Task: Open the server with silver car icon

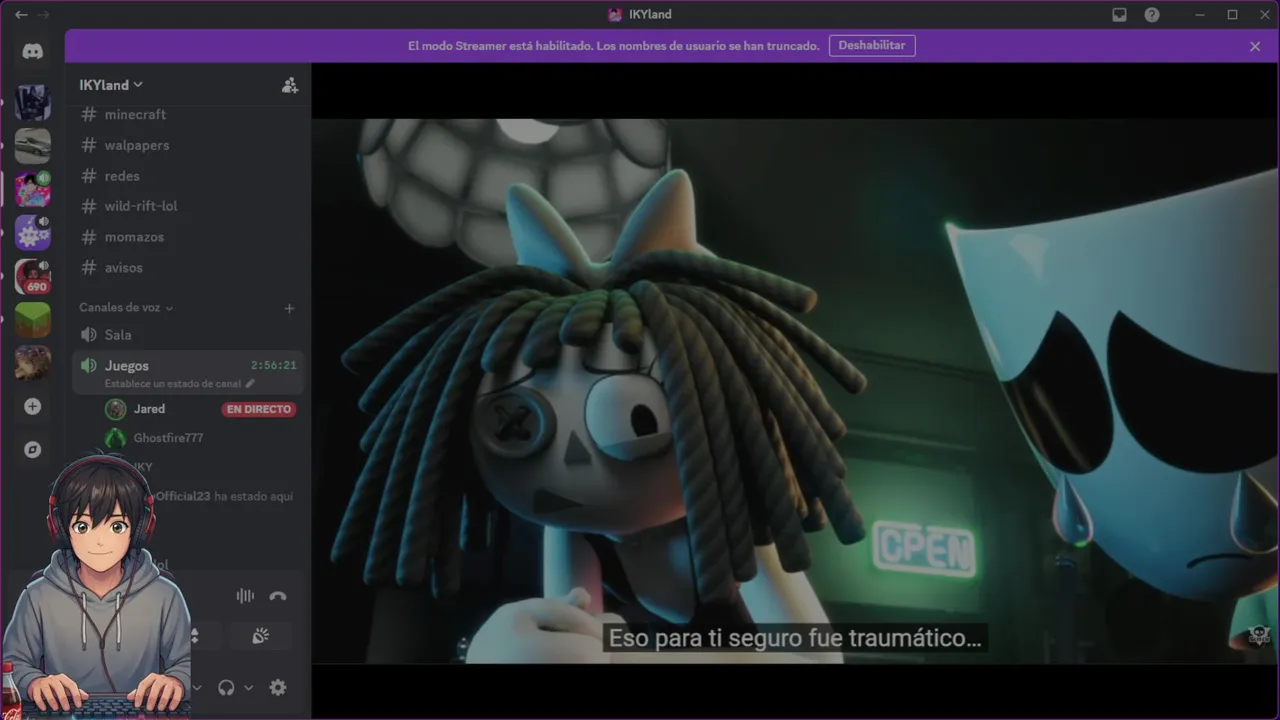Action: [x=33, y=146]
